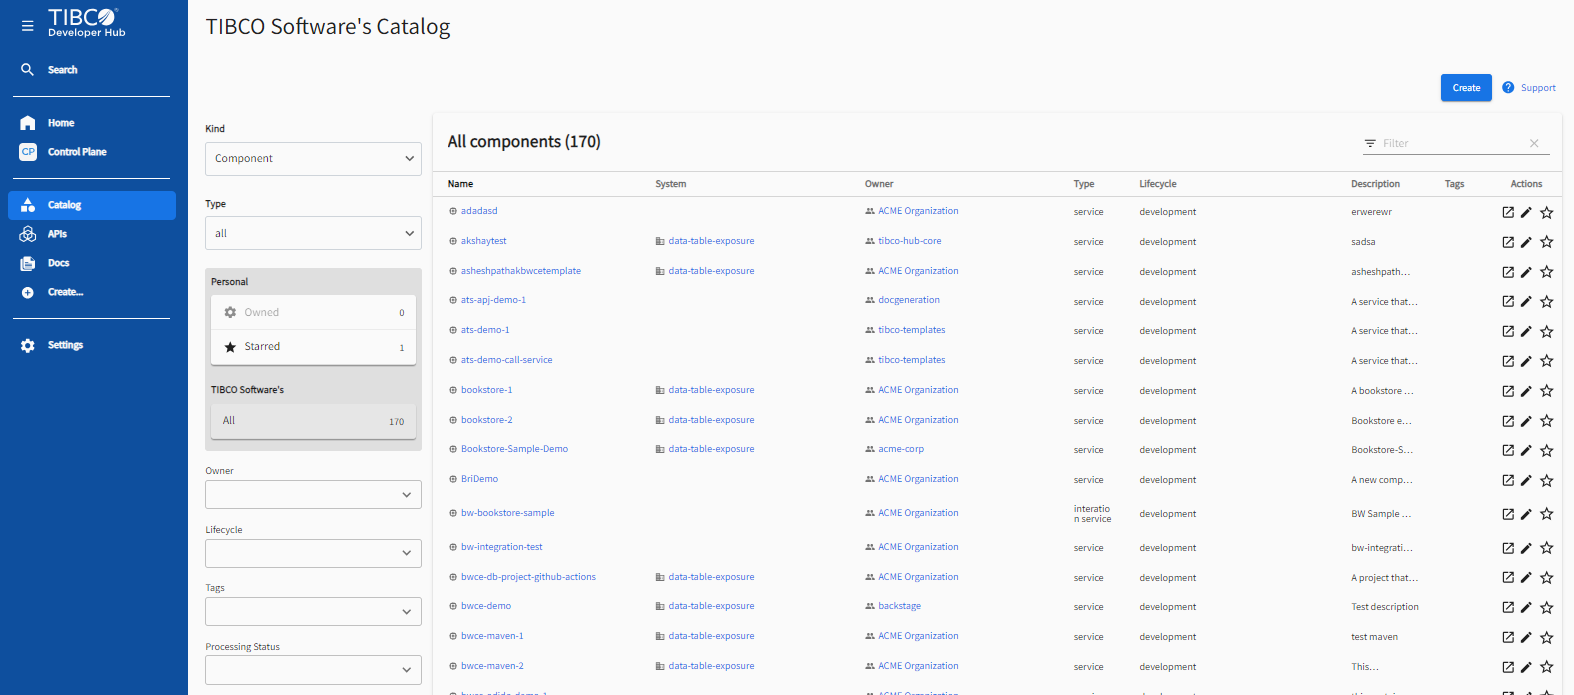1574x695 pixels.
Task: Select the Catalog sidebar item
Action: pyautogui.click(x=92, y=205)
